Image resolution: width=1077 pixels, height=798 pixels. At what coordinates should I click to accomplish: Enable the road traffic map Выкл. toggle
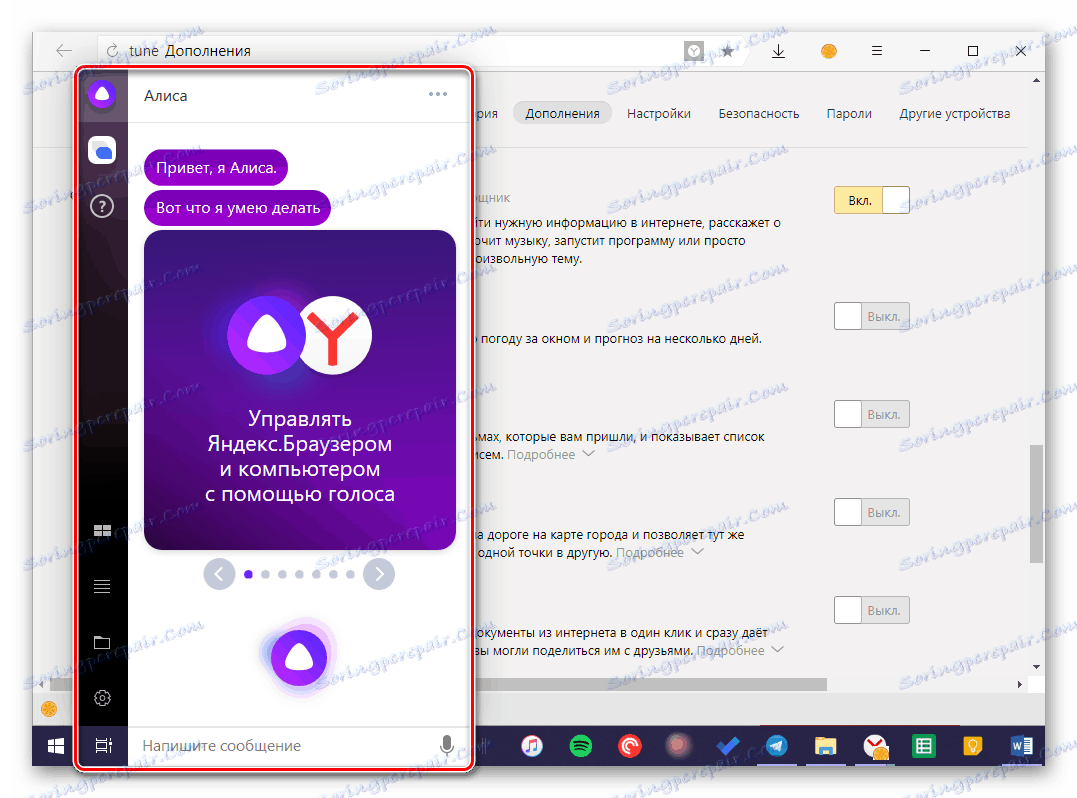click(x=872, y=512)
